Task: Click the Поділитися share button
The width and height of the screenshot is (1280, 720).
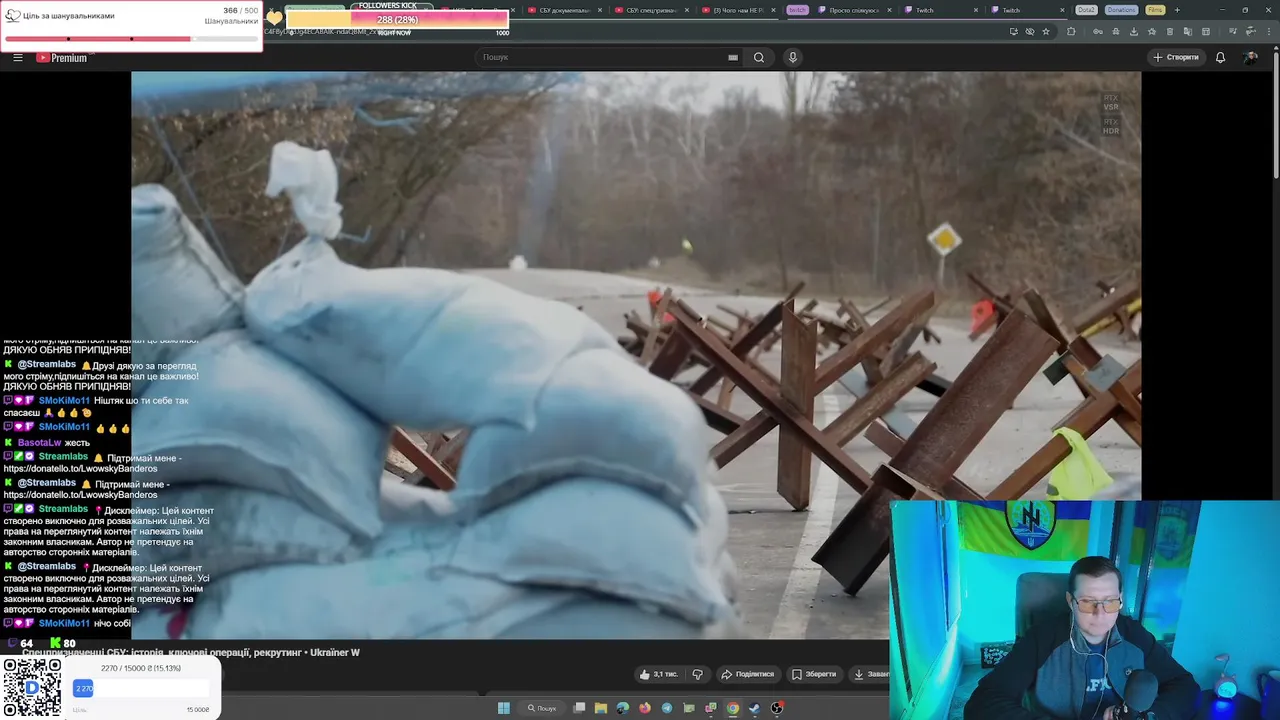Action: [x=747, y=674]
